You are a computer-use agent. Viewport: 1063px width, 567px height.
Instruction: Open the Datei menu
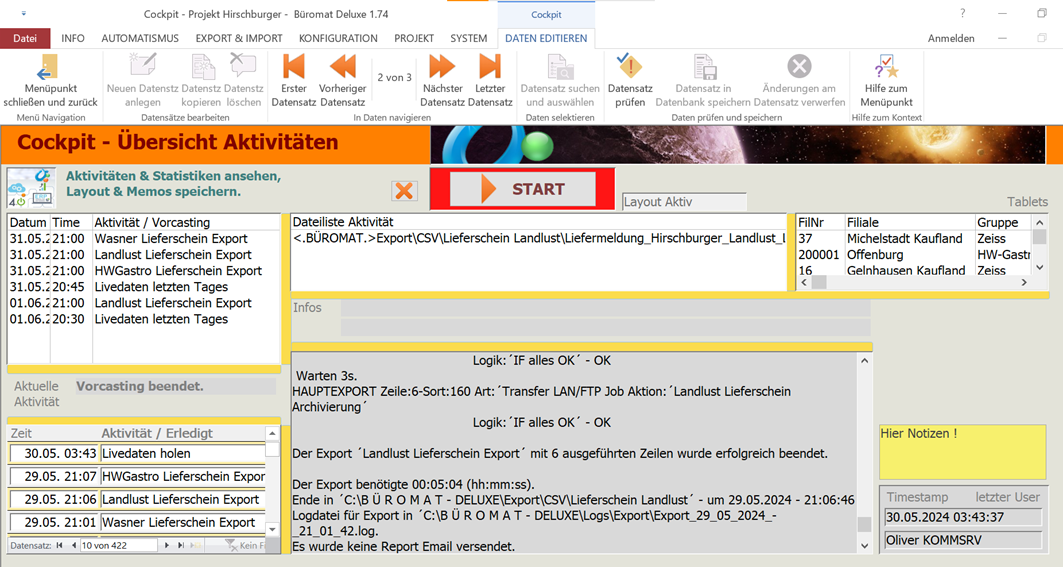point(25,38)
